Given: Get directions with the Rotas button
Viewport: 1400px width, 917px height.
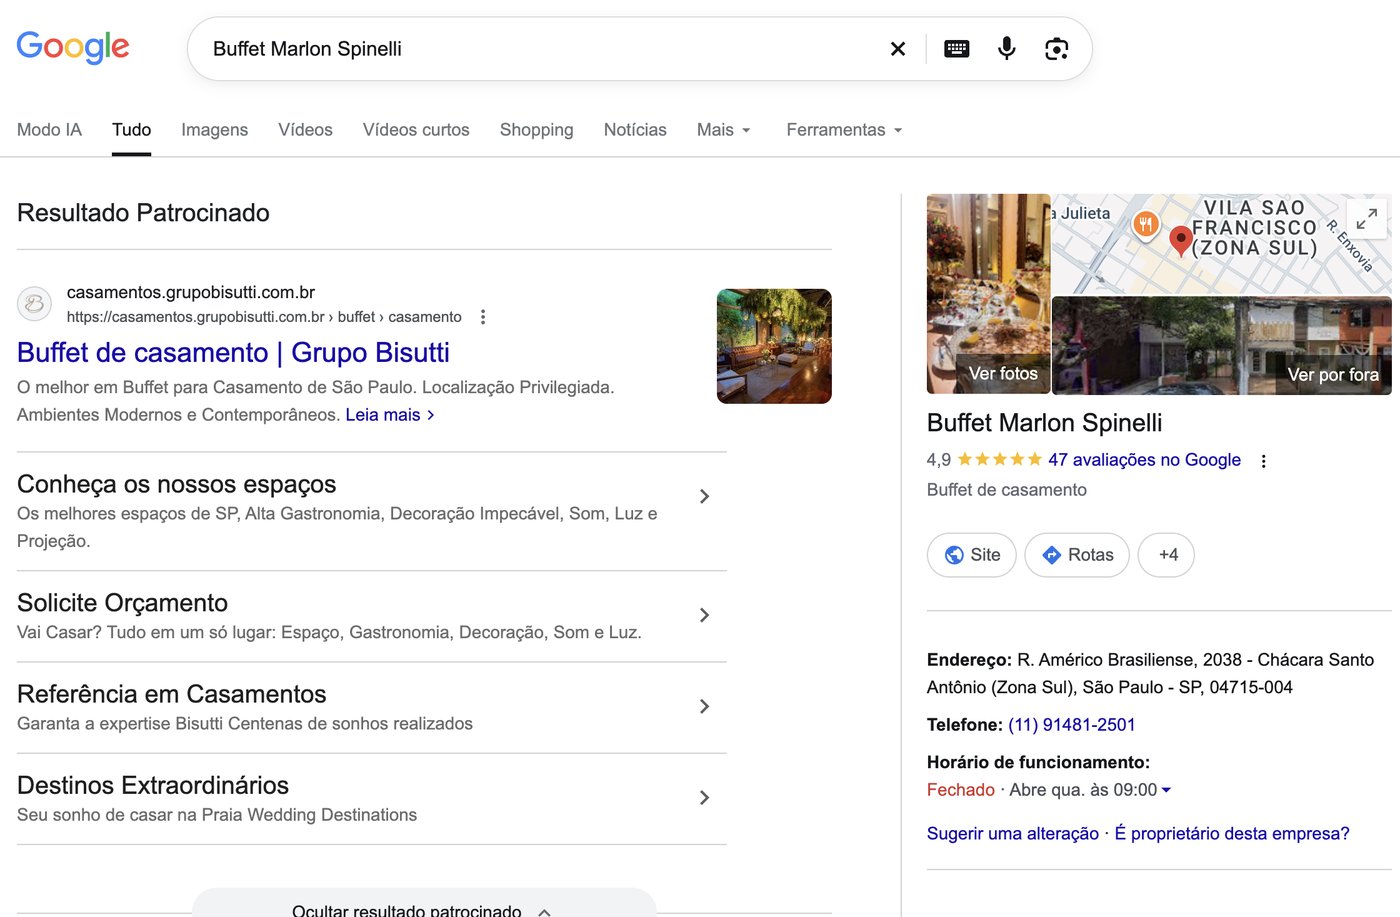Looking at the screenshot, I should [1077, 555].
